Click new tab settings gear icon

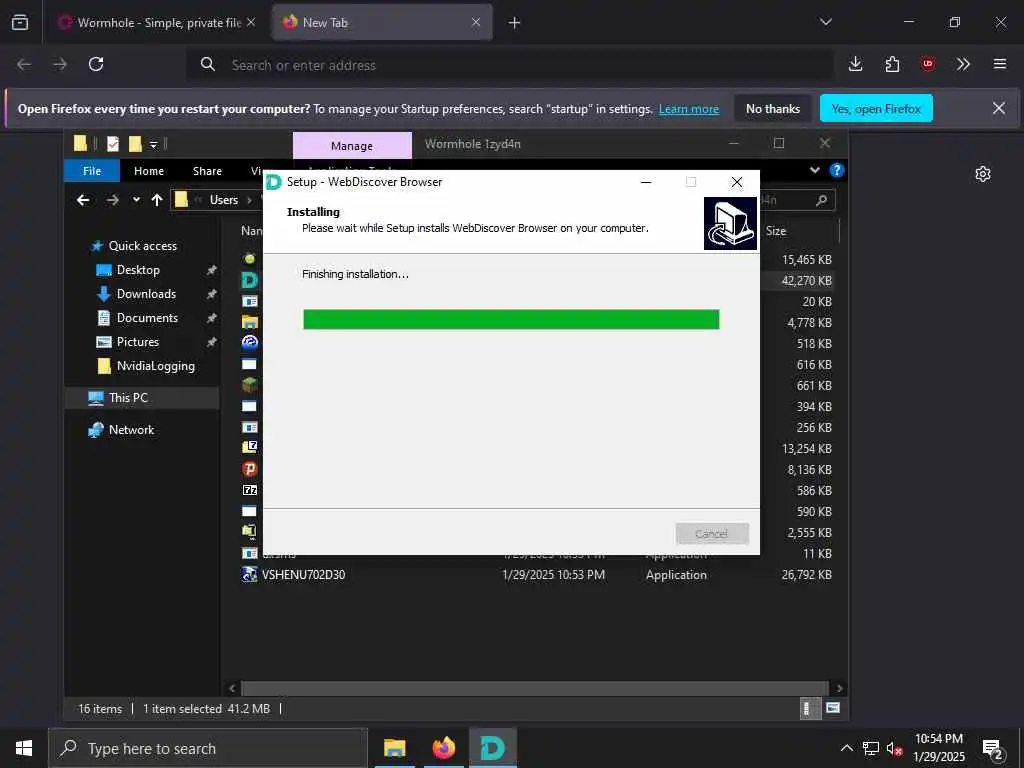(983, 174)
